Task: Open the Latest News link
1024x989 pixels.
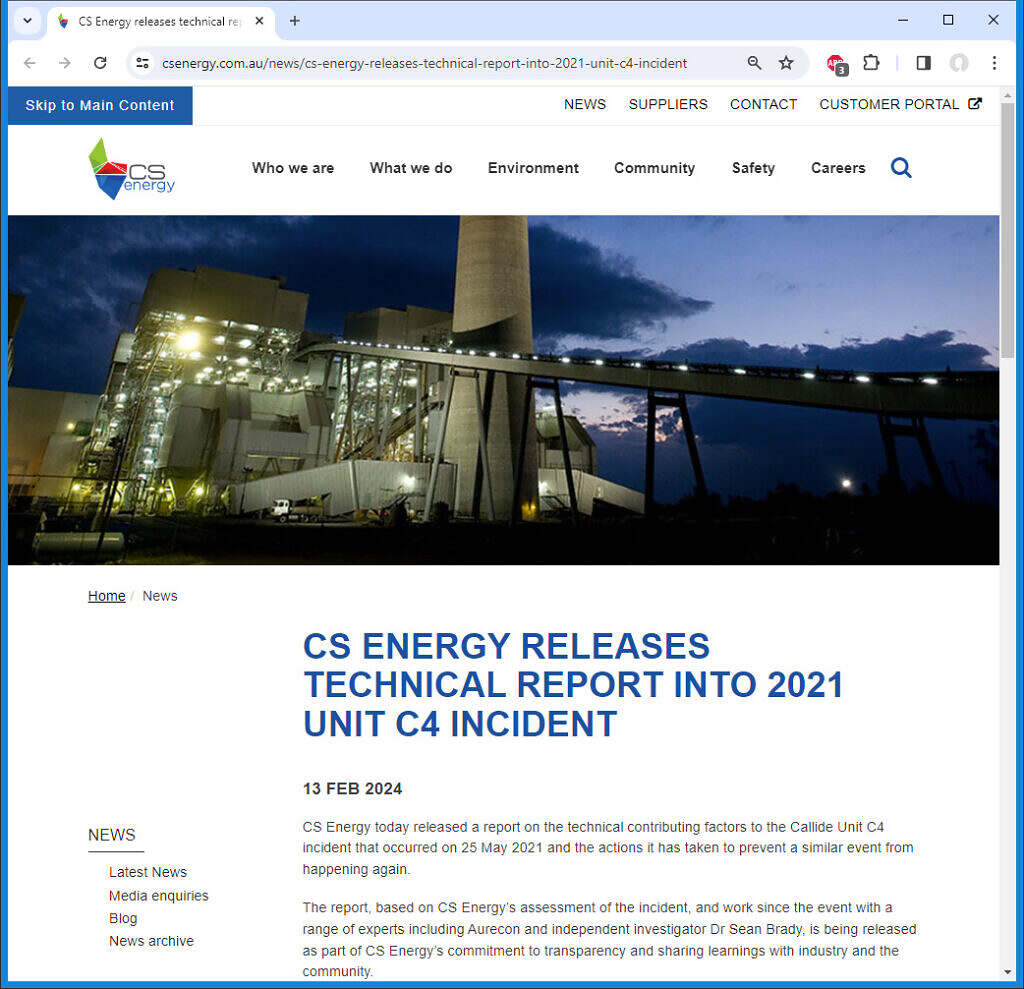Action: [147, 871]
